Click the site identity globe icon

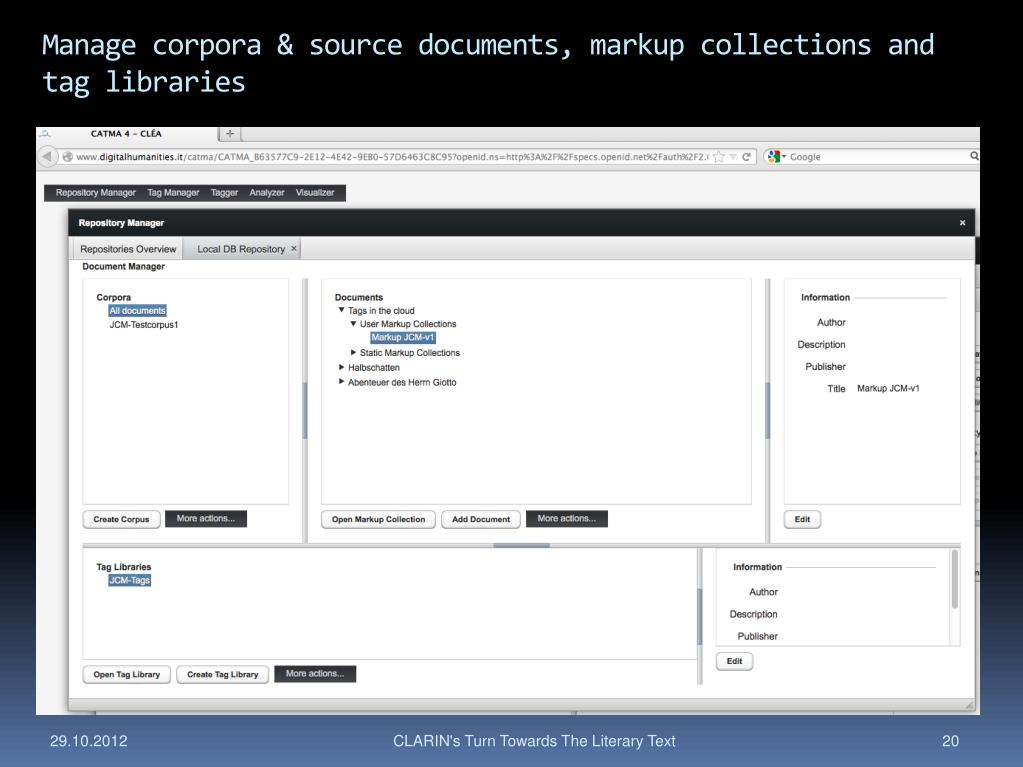point(67,157)
